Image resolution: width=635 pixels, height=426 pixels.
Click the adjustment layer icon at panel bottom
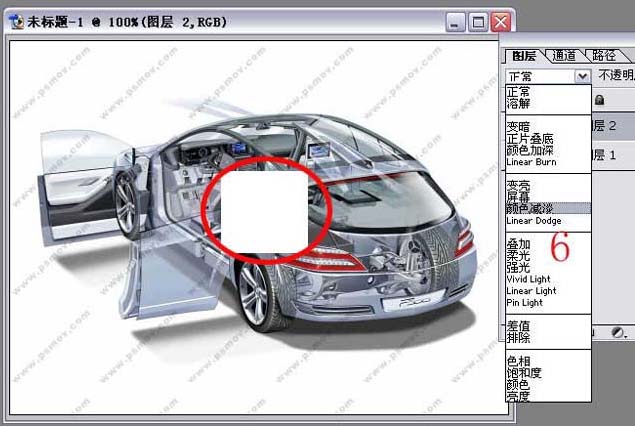[620, 331]
